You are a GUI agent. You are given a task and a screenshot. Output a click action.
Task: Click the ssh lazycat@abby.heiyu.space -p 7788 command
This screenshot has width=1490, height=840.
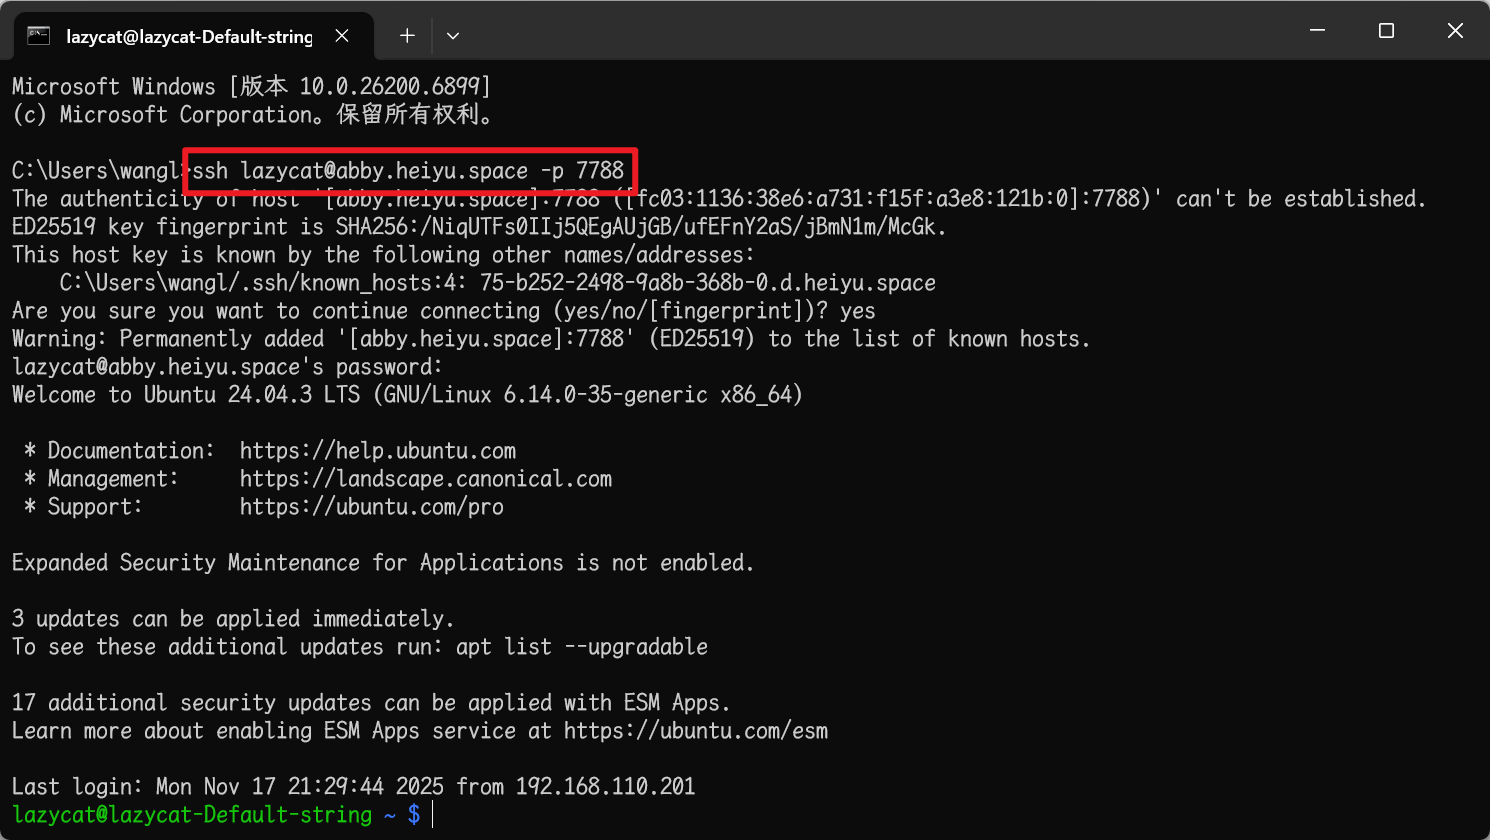tap(408, 171)
